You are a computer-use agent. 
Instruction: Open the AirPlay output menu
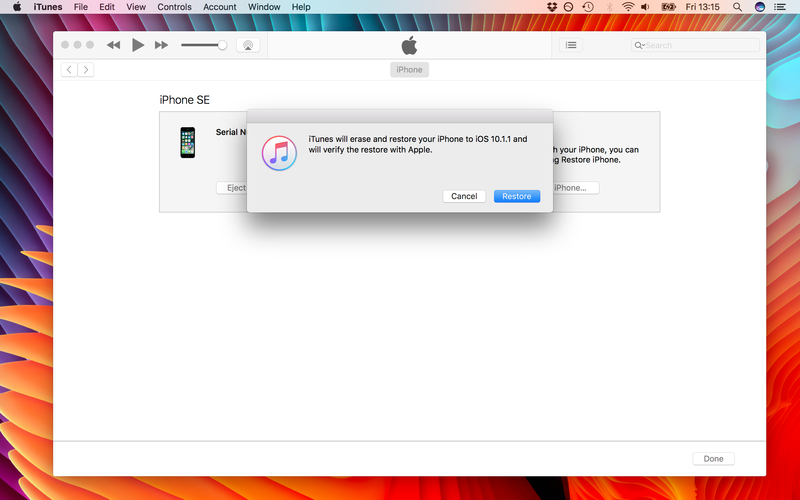[248, 45]
